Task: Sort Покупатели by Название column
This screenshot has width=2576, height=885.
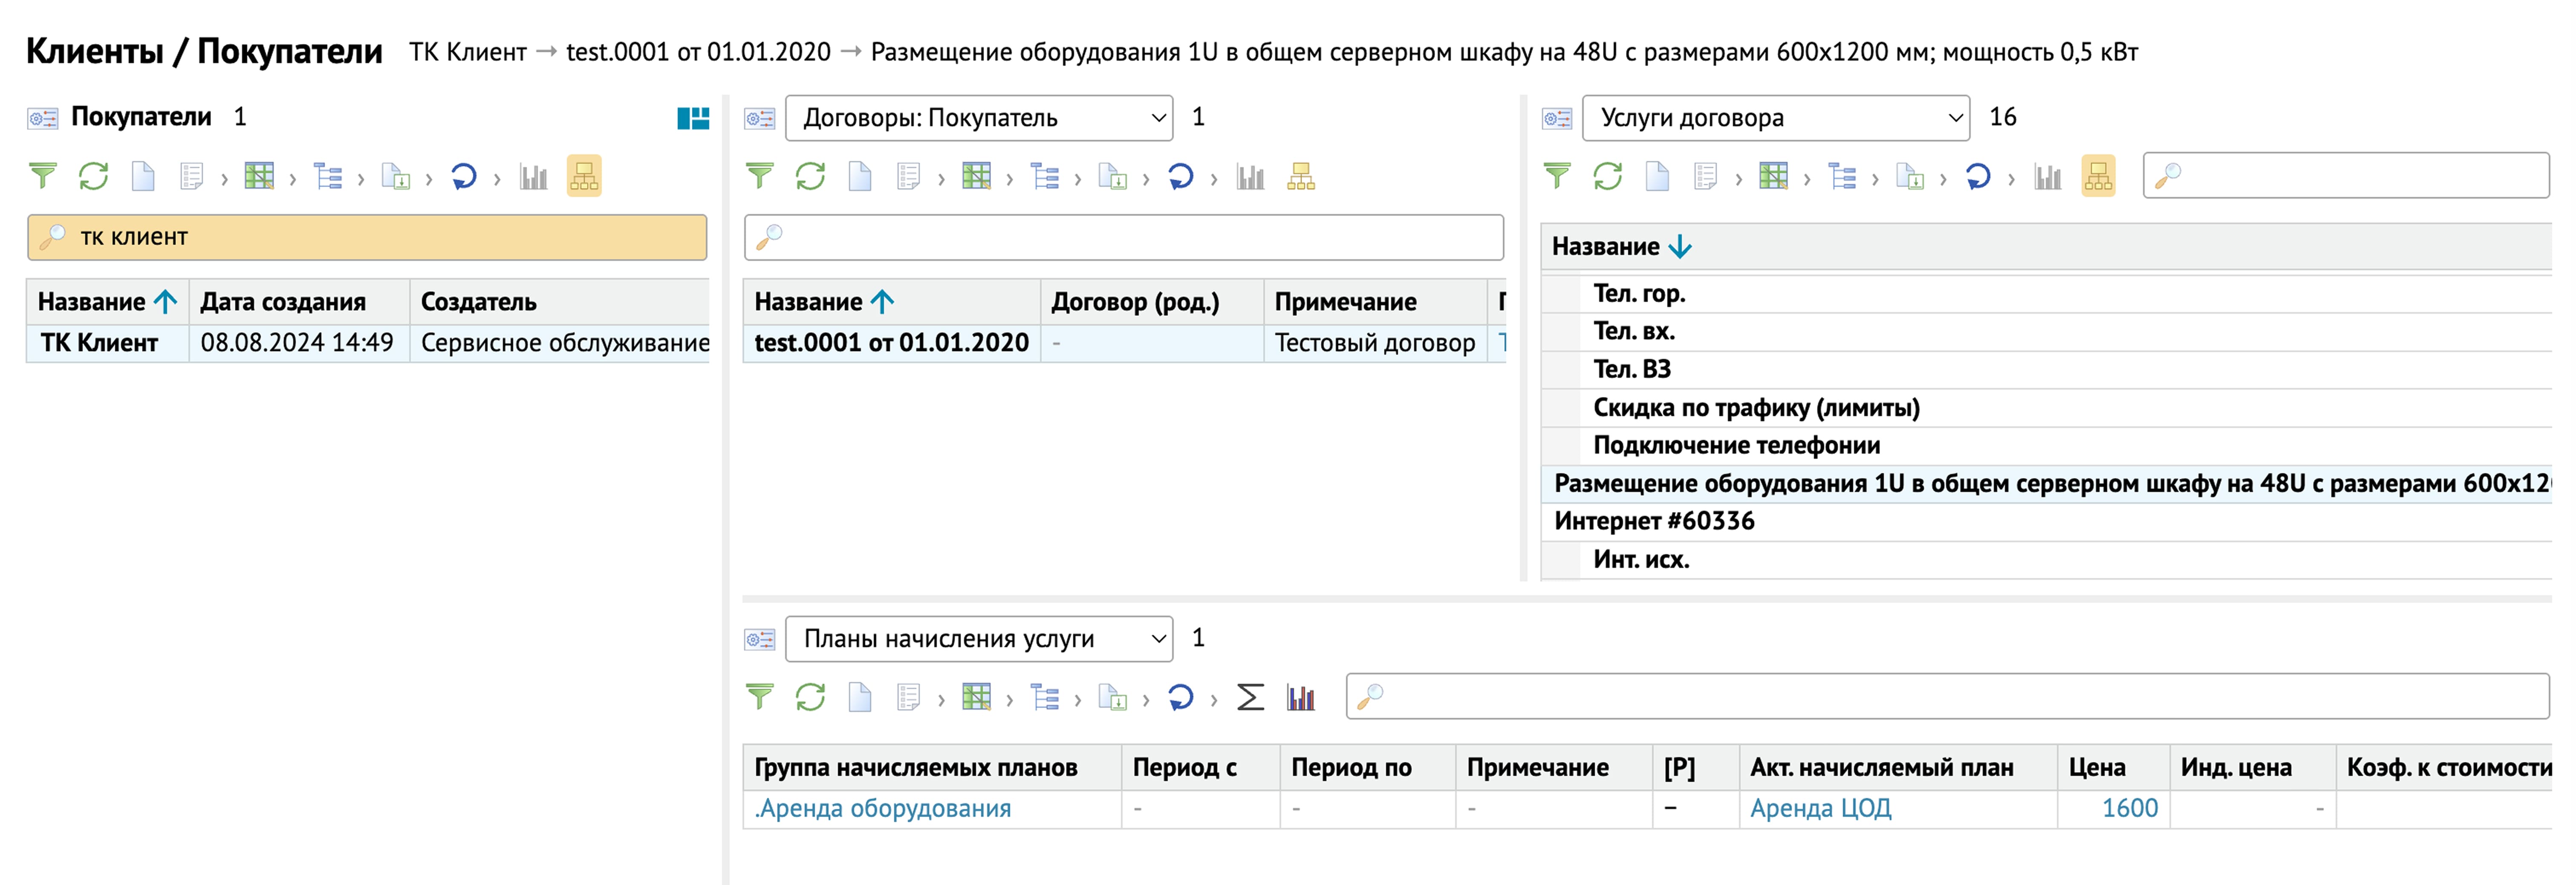Action: (x=108, y=302)
